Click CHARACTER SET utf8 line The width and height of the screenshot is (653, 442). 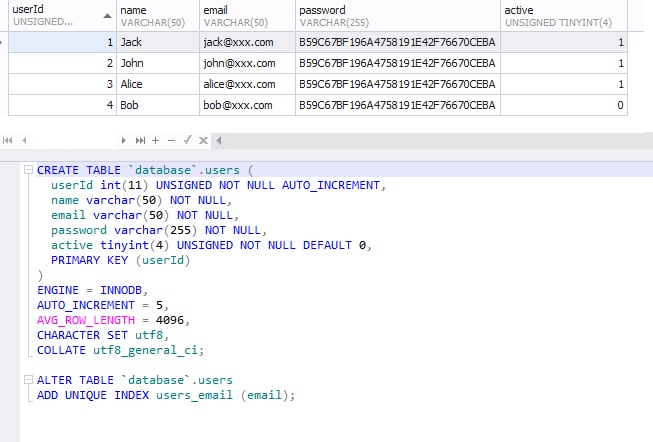click(x=102, y=335)
